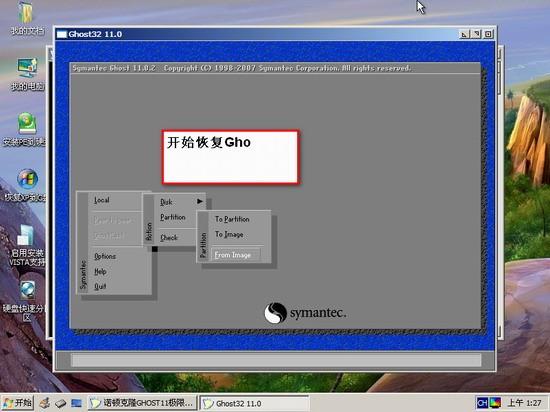Activate the Ghost32 11.0 taskbar button
The image size is (550, 412).
tap(254, 403)
